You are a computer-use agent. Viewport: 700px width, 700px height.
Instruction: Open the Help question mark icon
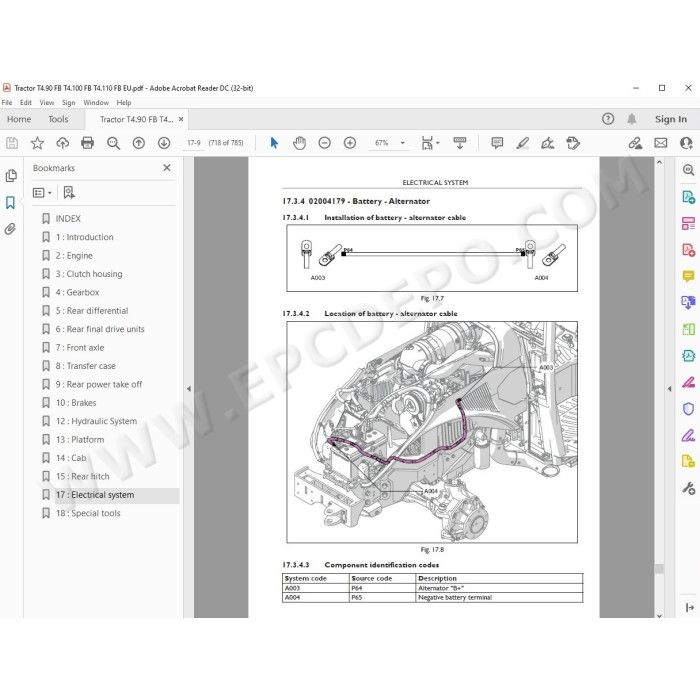pos(608,119)
